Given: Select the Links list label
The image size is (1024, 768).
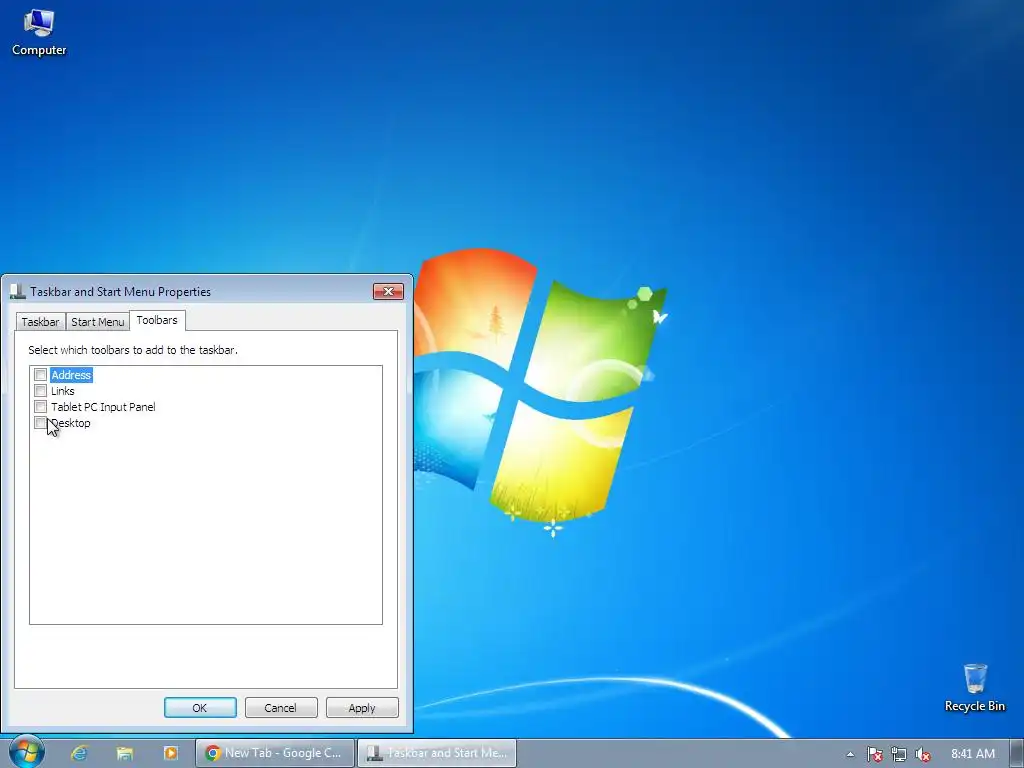Looking at the screenshot, I should pos(63,391).
